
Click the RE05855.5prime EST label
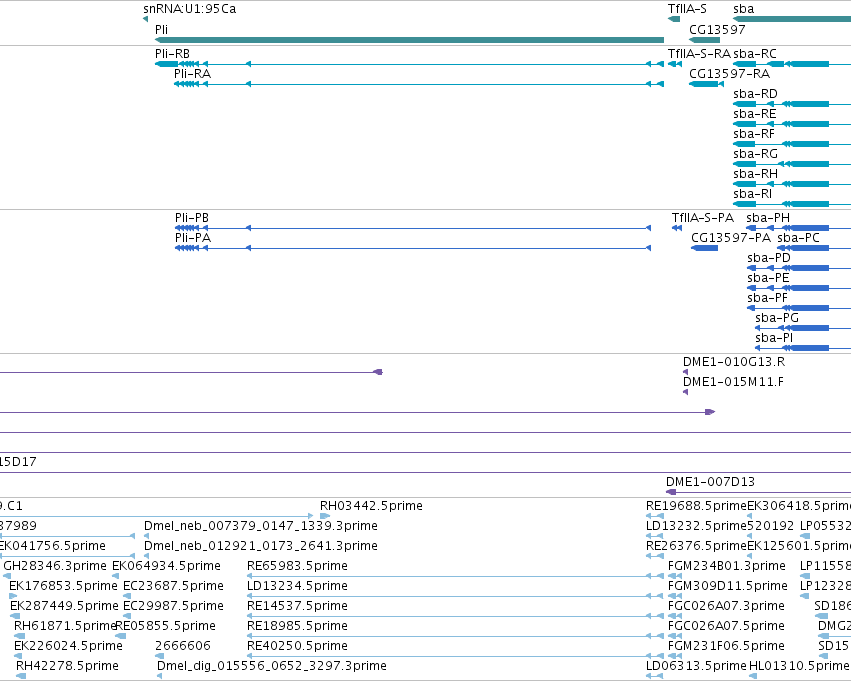(166, 626)
